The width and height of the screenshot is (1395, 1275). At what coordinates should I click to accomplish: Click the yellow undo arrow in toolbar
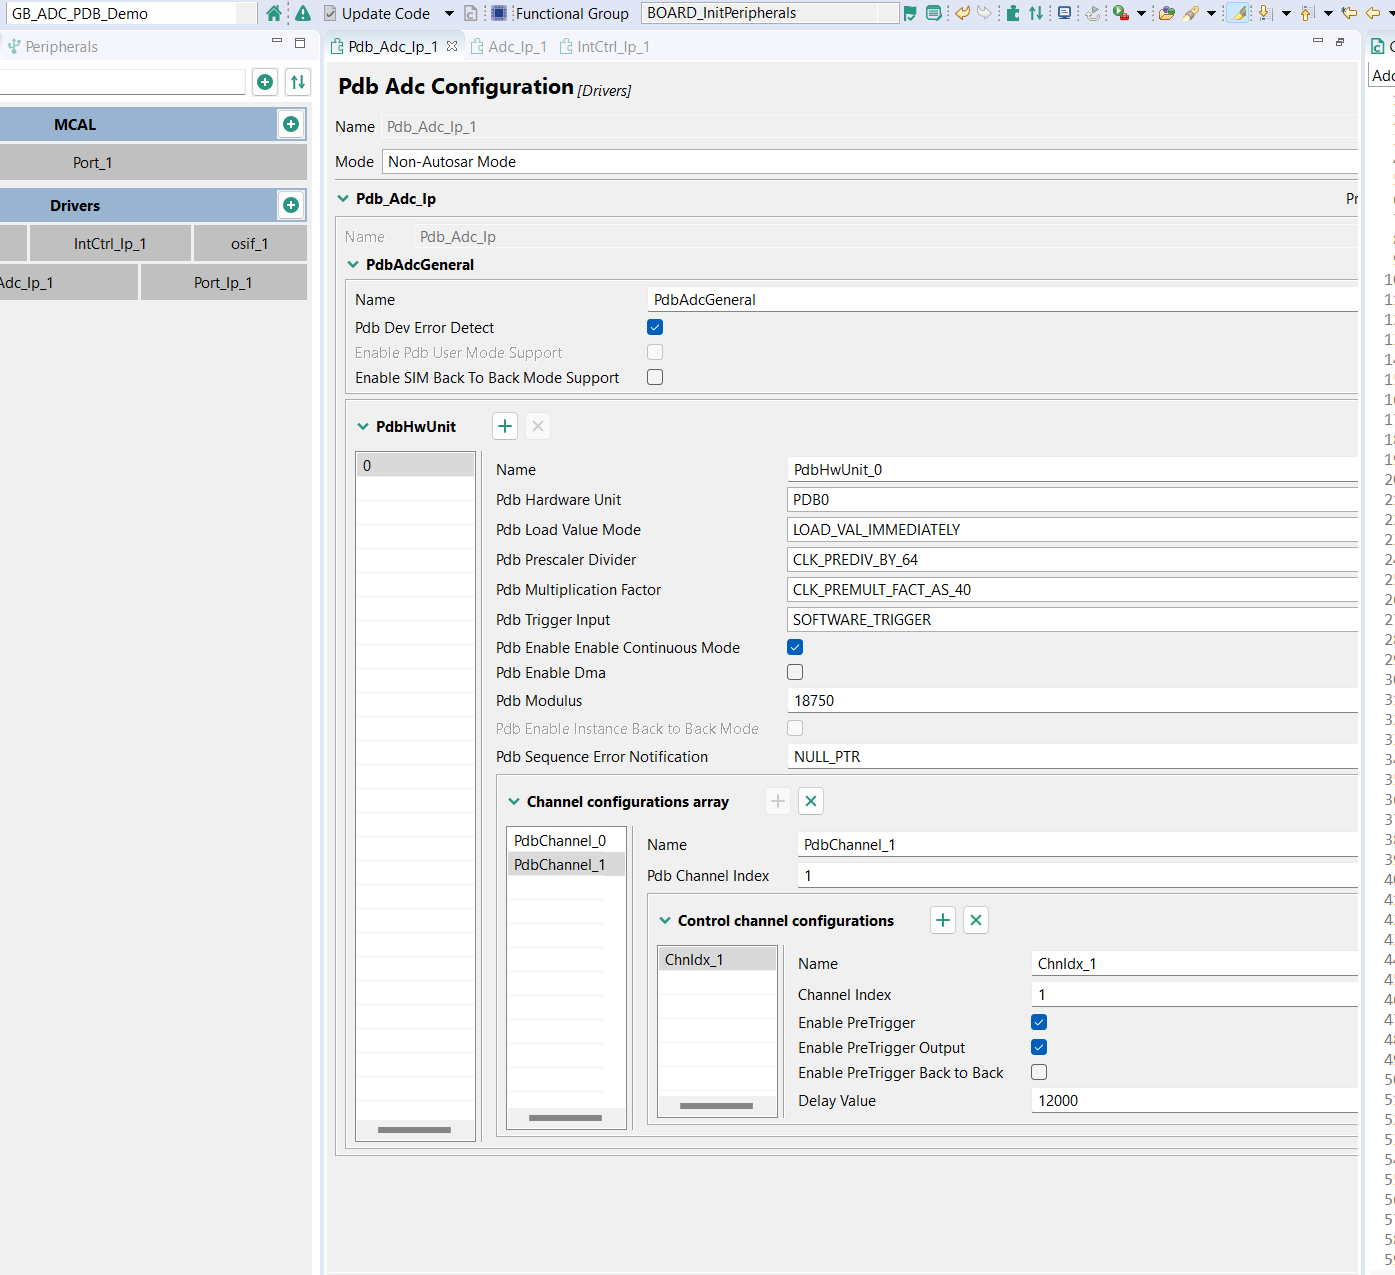pos(962,13)
